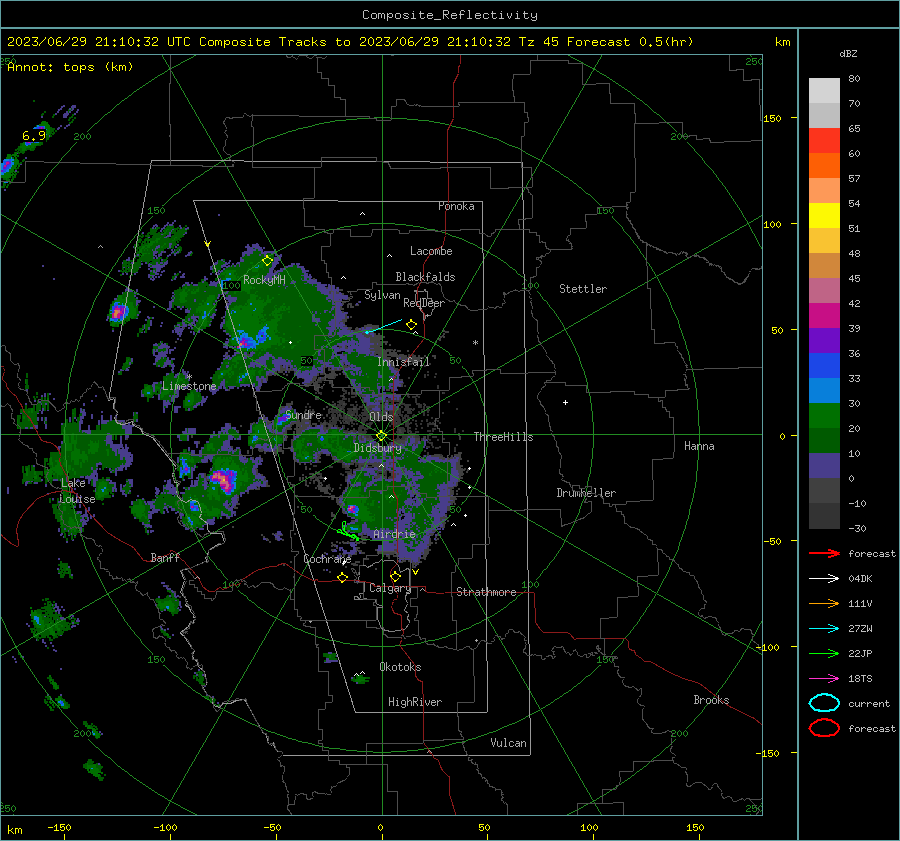Click the dBZ scale heading
The image size is (900, 841).
(848, 53)
